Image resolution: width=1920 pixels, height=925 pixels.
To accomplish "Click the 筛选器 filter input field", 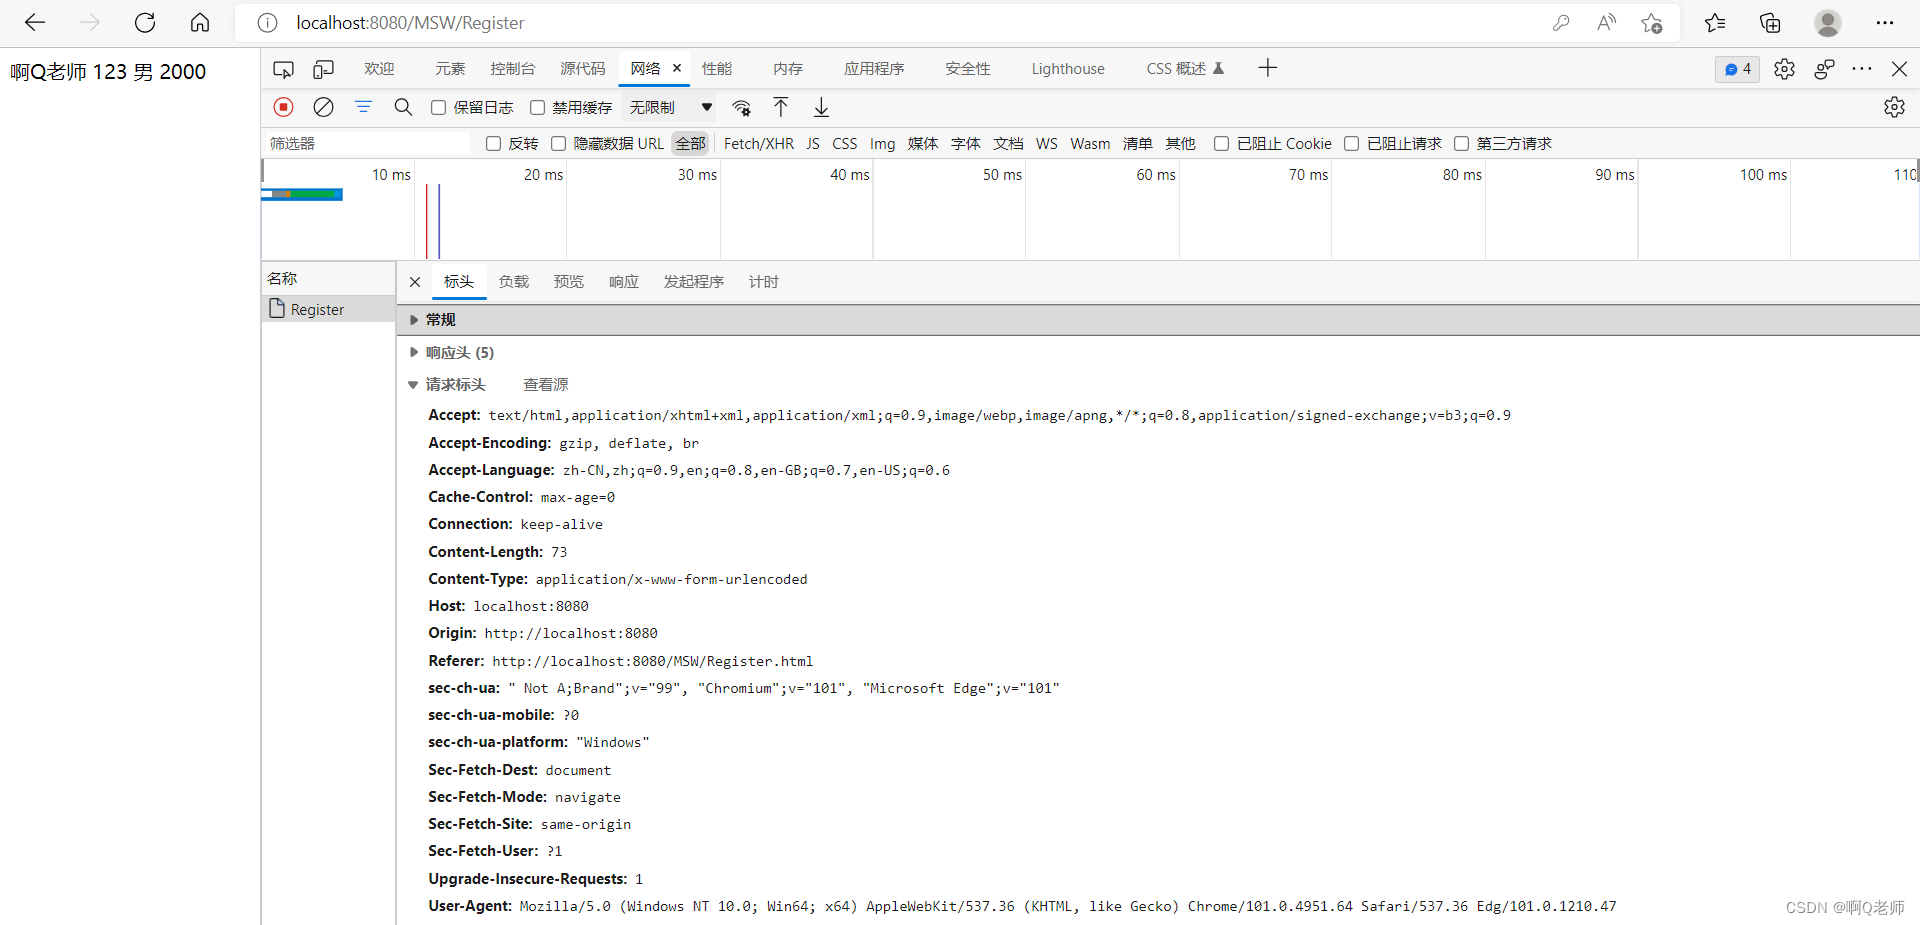I will pyautogui.click(x=366, y=144).
